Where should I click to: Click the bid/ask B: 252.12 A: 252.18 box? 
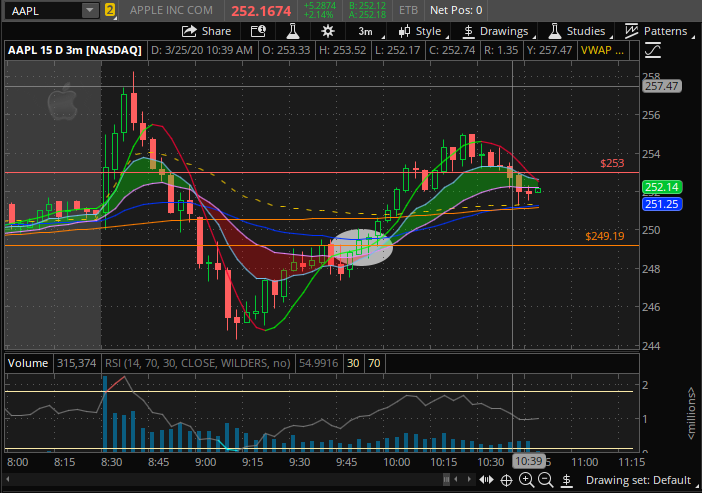367,10
